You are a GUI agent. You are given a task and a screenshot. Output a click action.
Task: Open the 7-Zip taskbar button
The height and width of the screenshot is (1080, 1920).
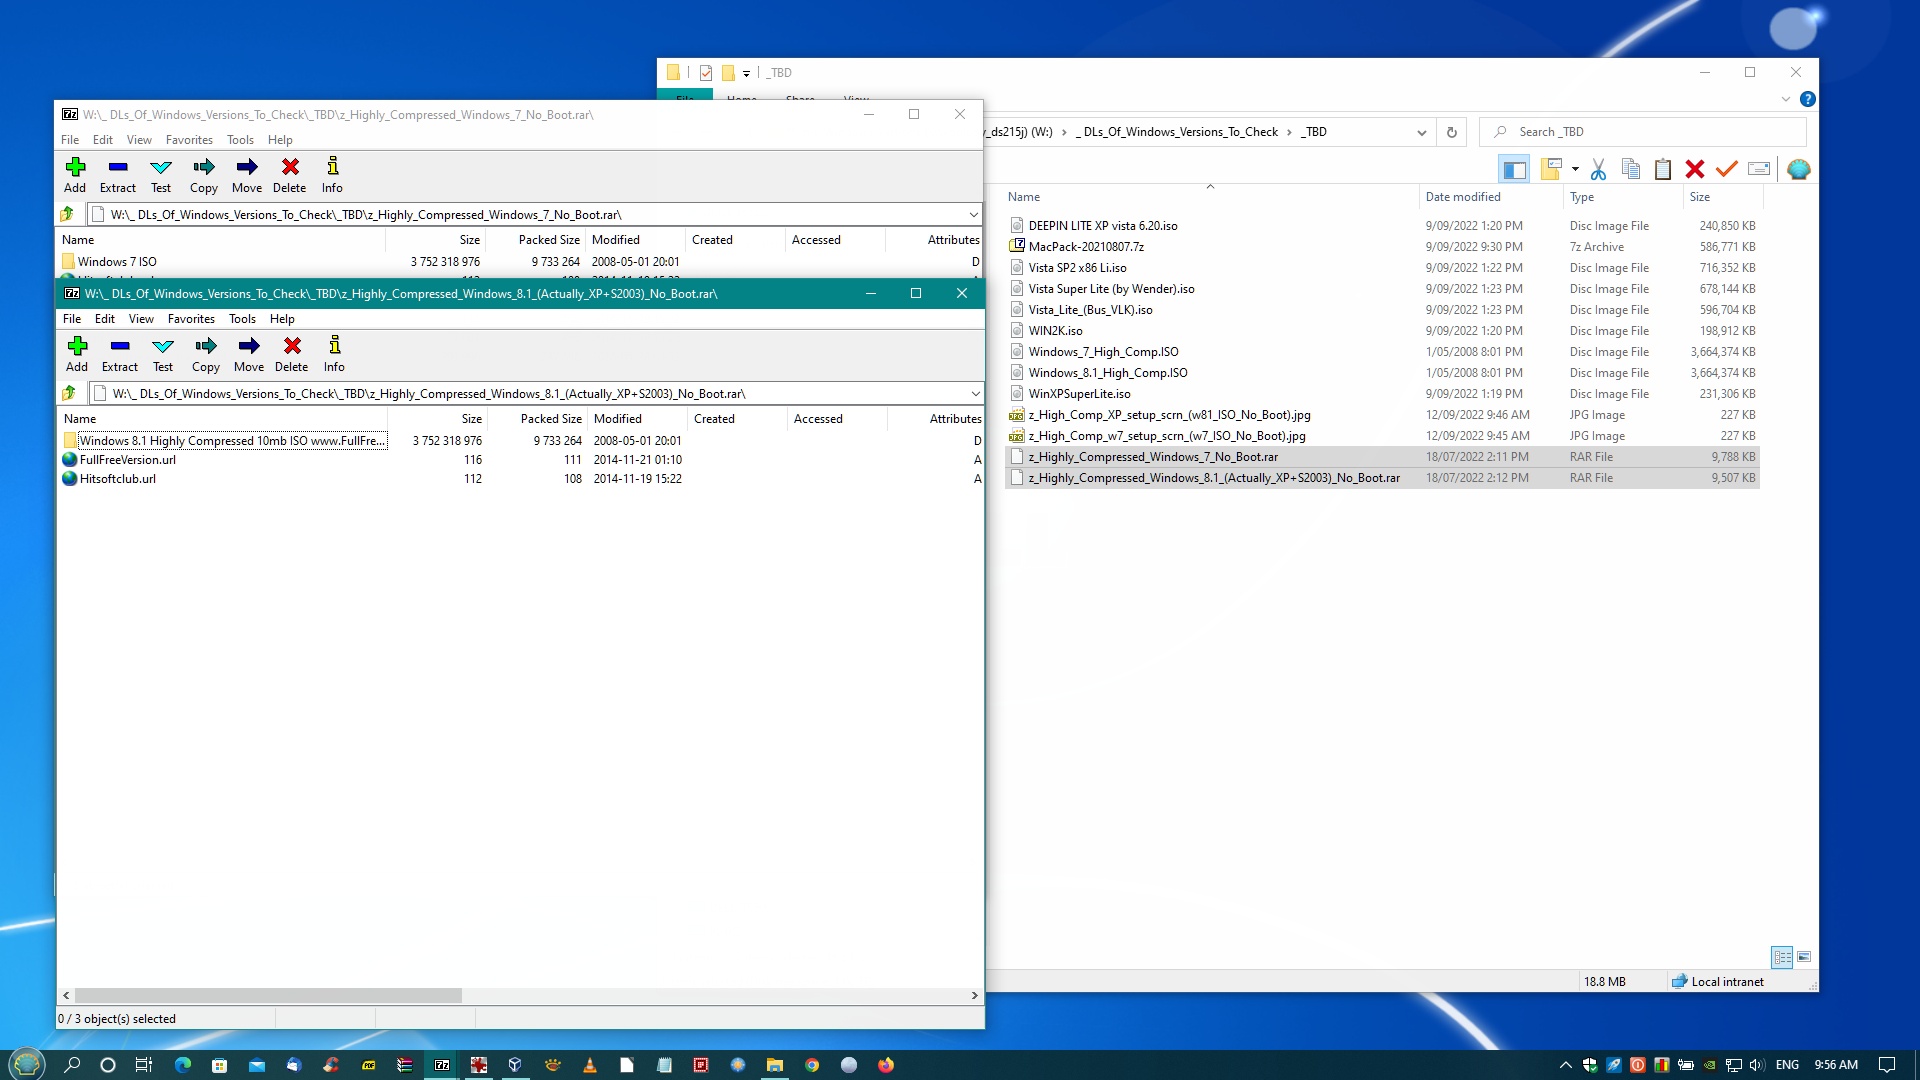pyautogui.click(x=442, y=1065)
